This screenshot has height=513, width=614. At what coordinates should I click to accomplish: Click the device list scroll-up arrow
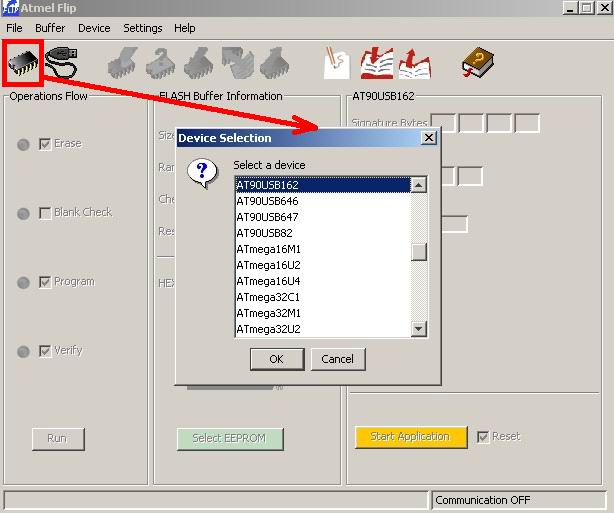(x=419, y=185)
